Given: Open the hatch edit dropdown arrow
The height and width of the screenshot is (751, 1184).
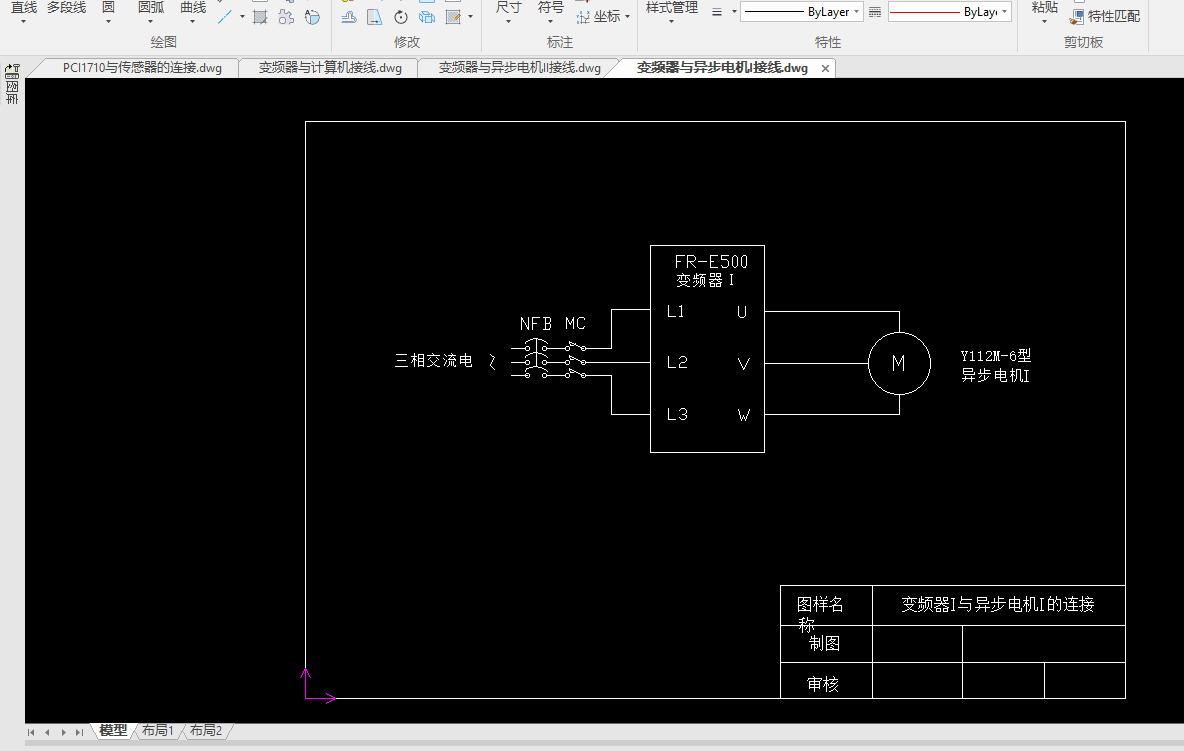Looking at the screenshot, I should pos(470,17).
